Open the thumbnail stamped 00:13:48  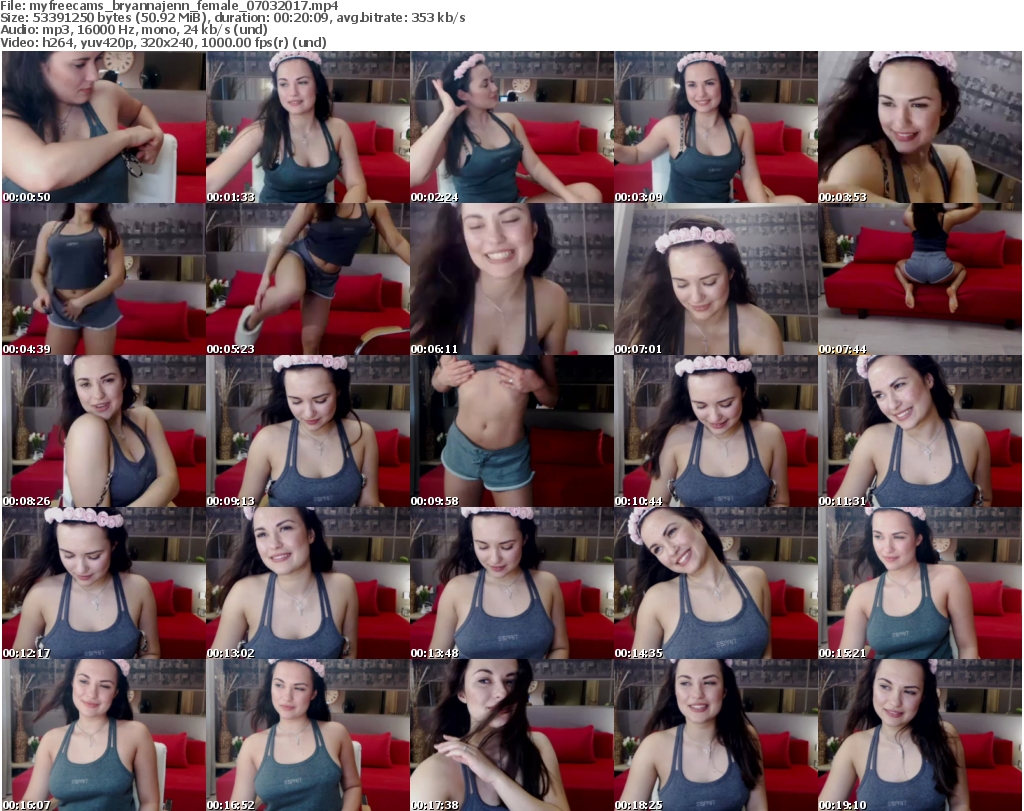tap(512, 584)
